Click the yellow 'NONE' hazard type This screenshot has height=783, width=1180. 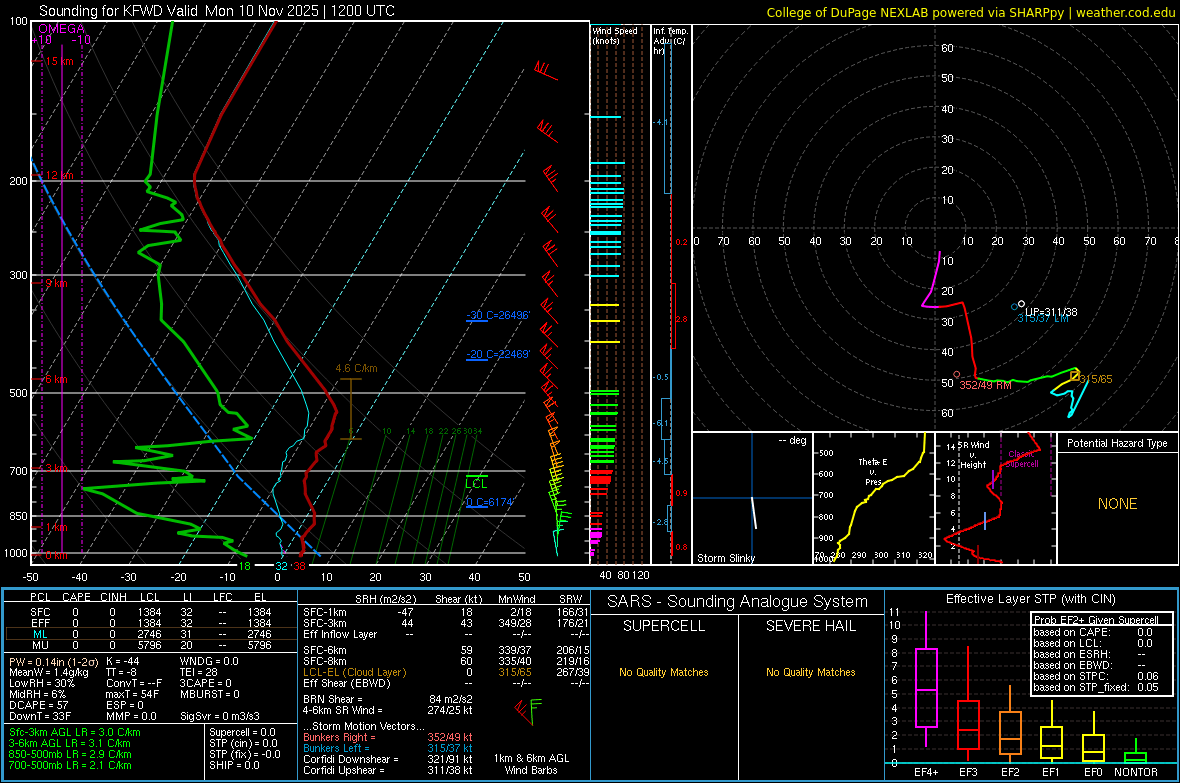[1117, 504]
